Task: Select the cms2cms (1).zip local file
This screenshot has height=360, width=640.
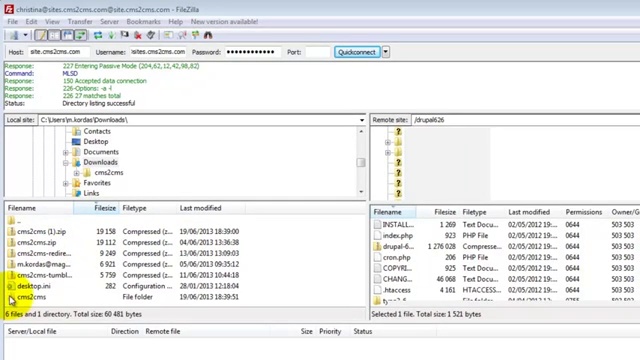Action: pos(42,231)
